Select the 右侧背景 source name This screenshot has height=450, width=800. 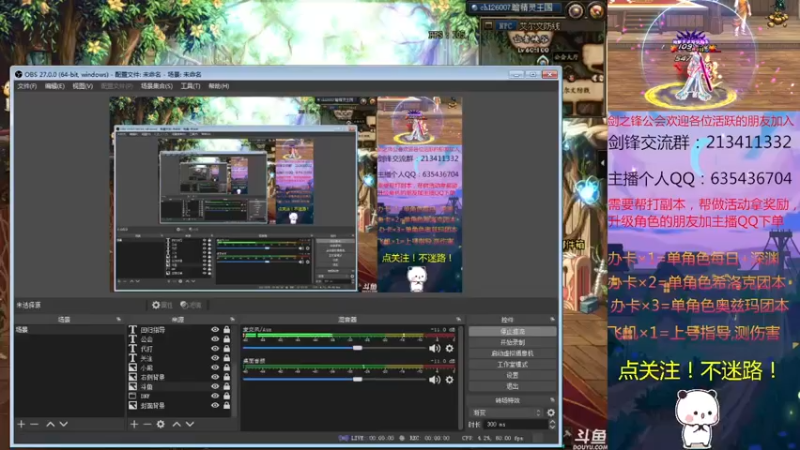tap(153, 377)
